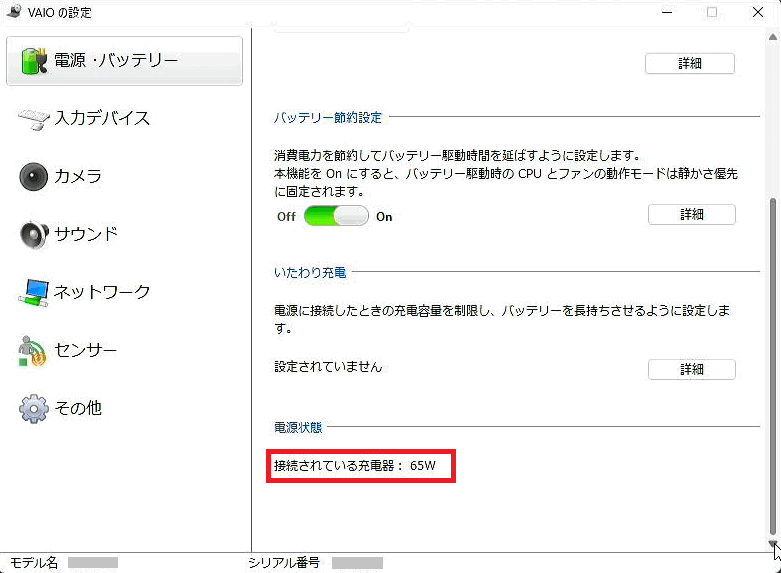Viewport: 781px width, 573px height.
Task: Click the バッテリー節約設定 section heading
Action: (328, 118)
